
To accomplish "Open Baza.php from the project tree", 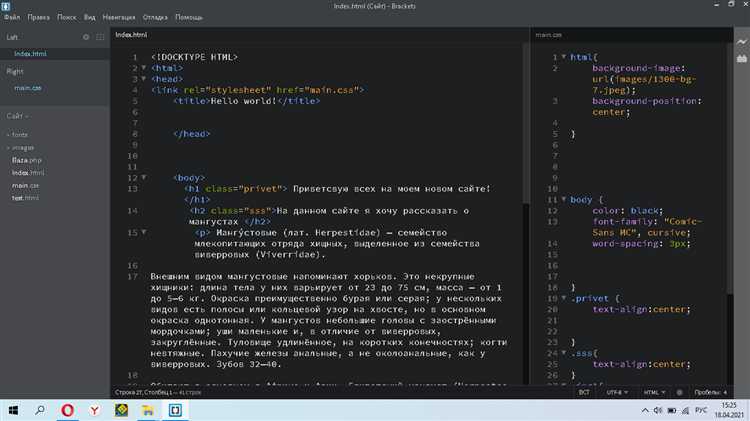I will click(27, 160).
